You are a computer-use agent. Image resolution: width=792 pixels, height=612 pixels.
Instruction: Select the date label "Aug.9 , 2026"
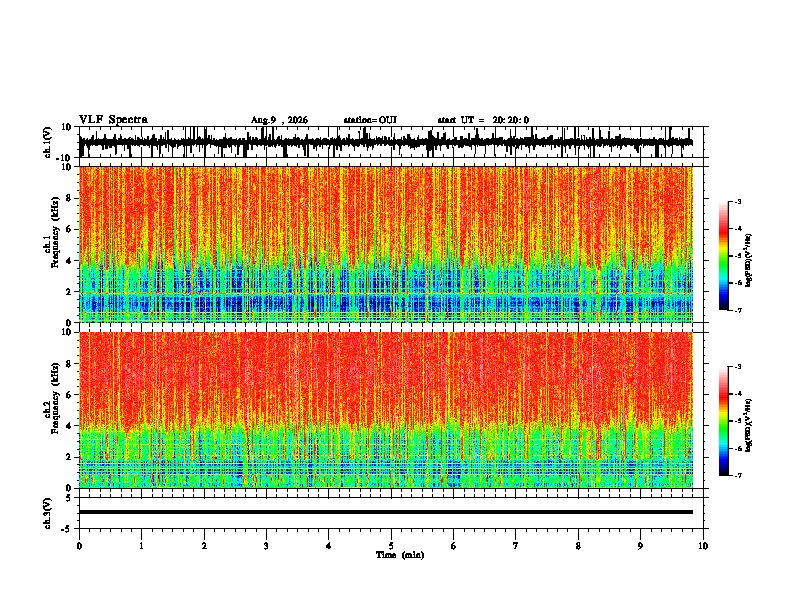click(279, 120)
